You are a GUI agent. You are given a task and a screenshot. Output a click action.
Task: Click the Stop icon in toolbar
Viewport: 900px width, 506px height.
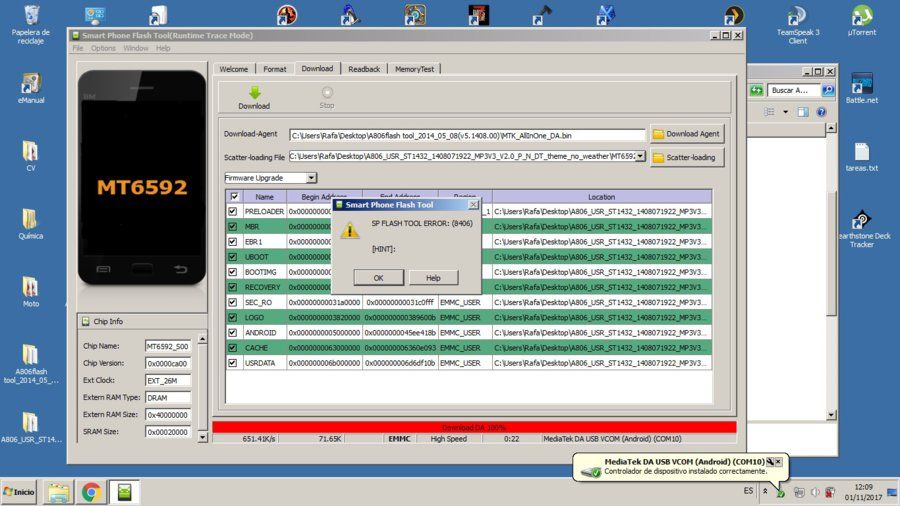[x=327, y=92]
